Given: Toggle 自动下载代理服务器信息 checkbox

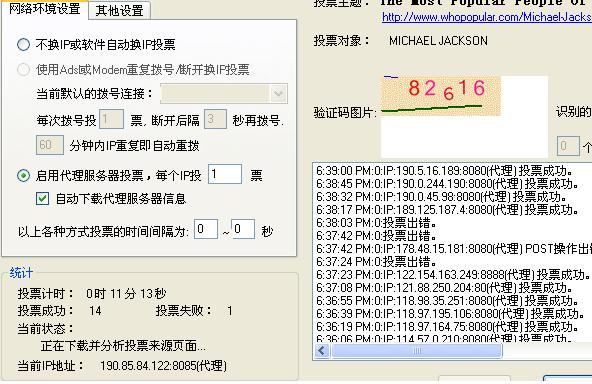Looking at the screenshot, I should click(x=42, y=199).
